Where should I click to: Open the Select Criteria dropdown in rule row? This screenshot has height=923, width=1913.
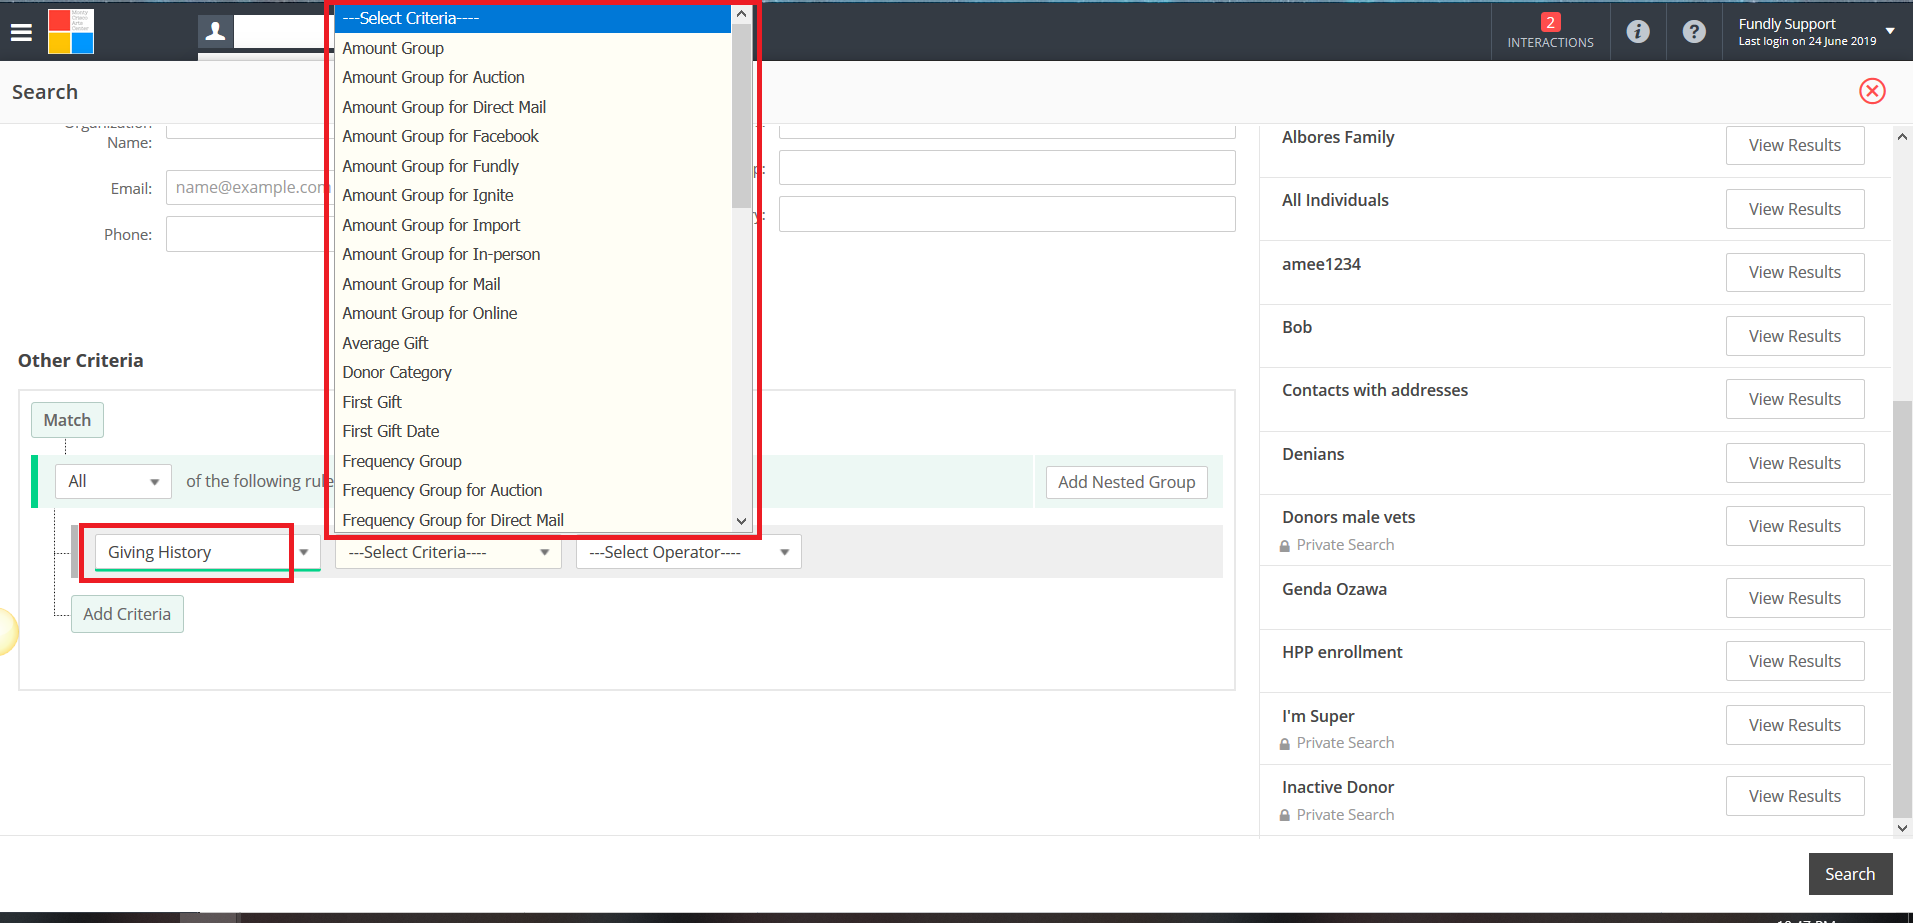coord(448,552)
